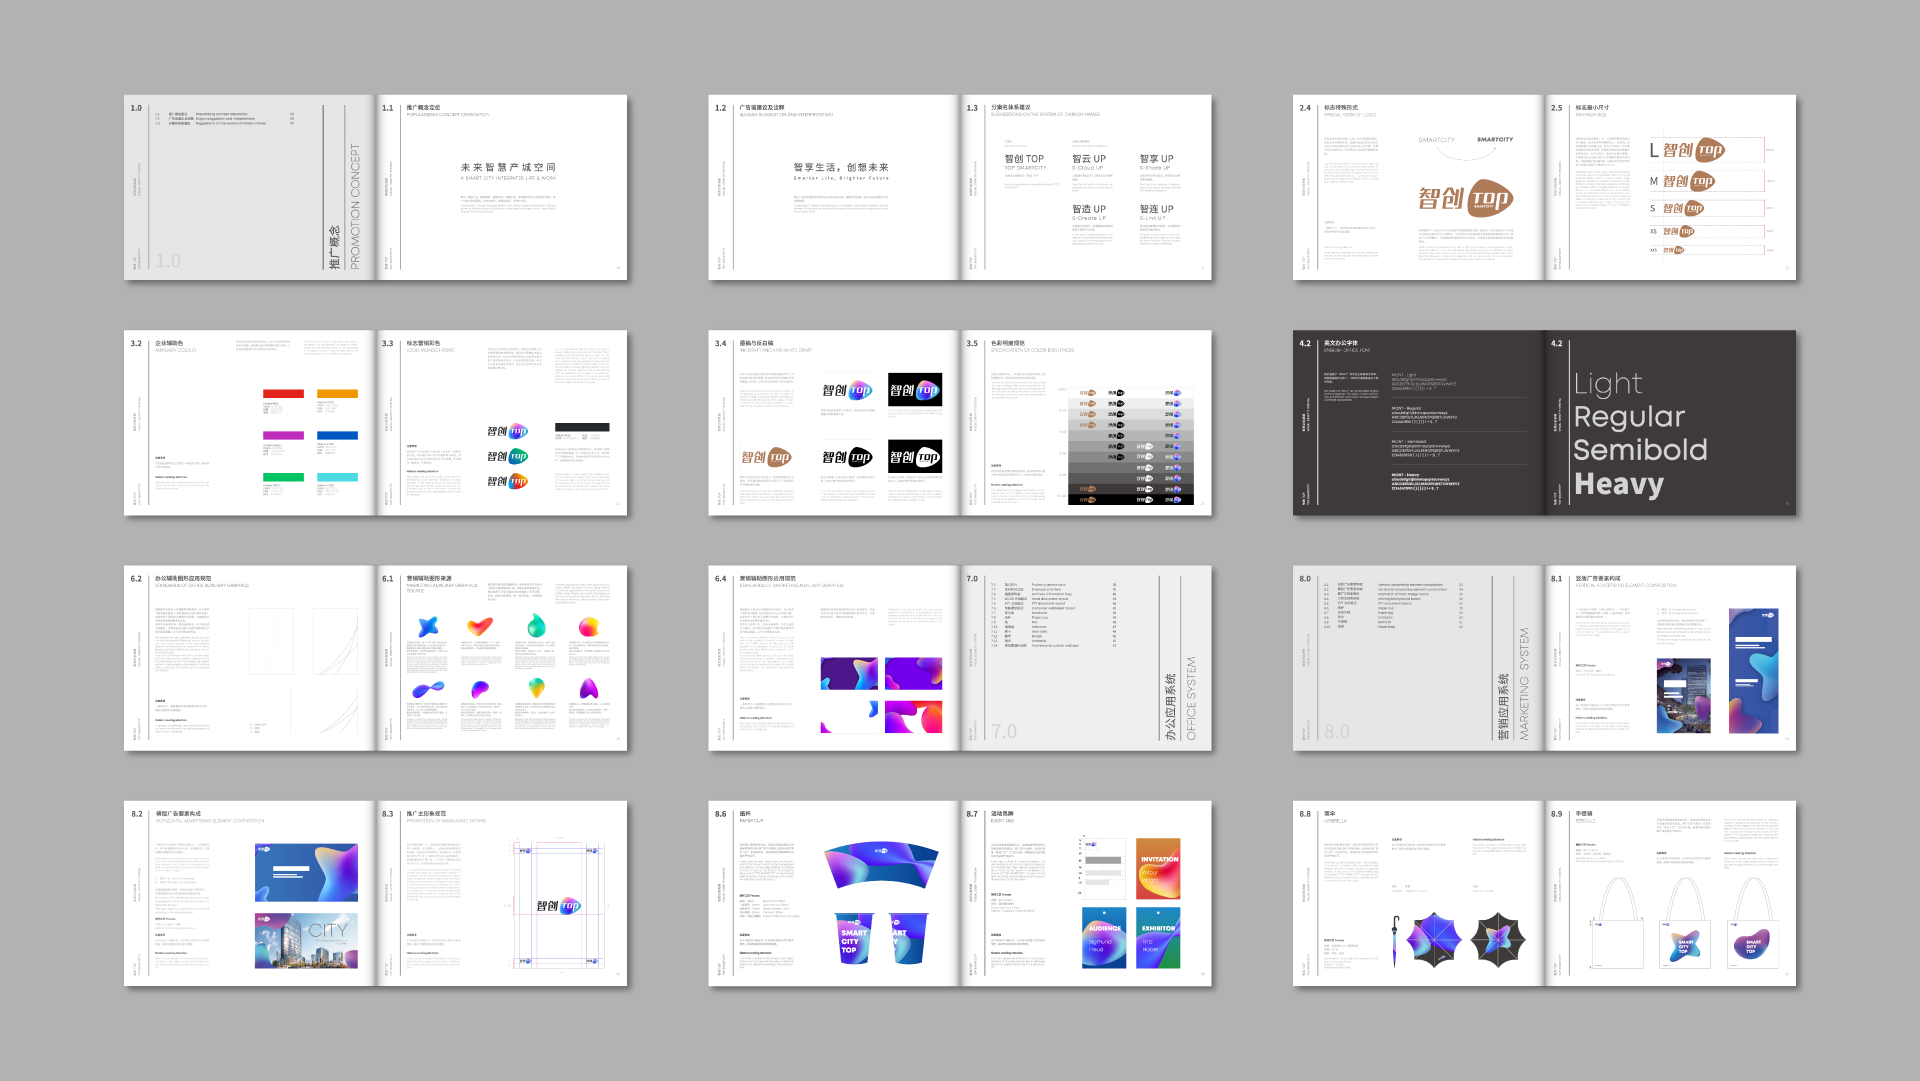Click the vertical "MARKETING SYSTEM" title
The width and height of the screenshot is (1920, 1081).
tap(1524, 684)
